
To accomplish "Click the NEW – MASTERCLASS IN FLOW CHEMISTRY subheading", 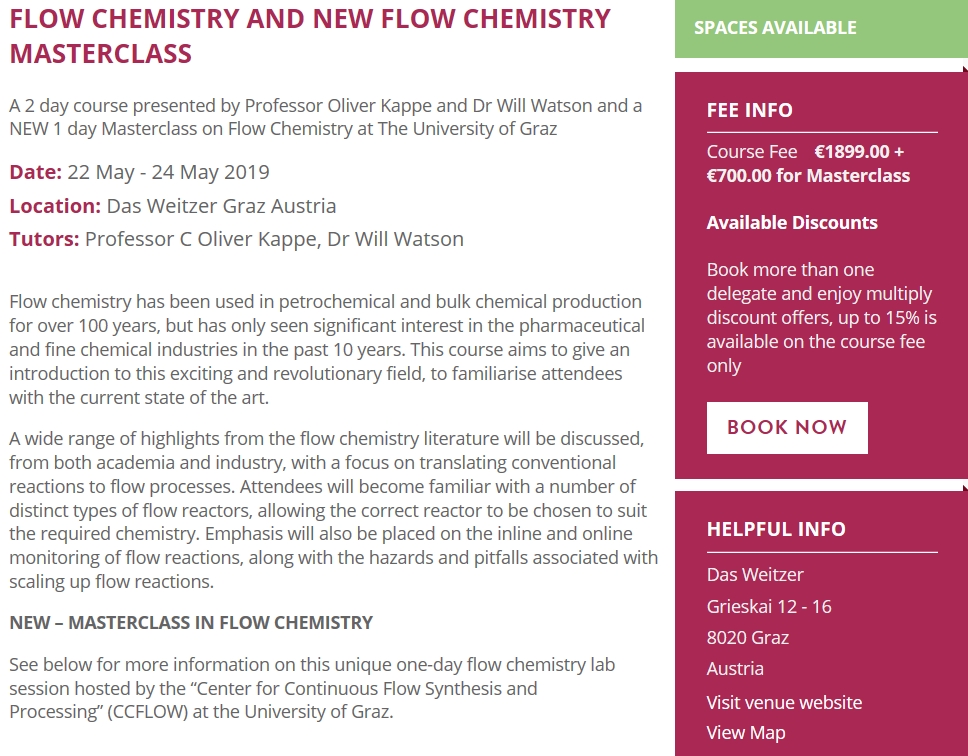I will pos(191,623).
